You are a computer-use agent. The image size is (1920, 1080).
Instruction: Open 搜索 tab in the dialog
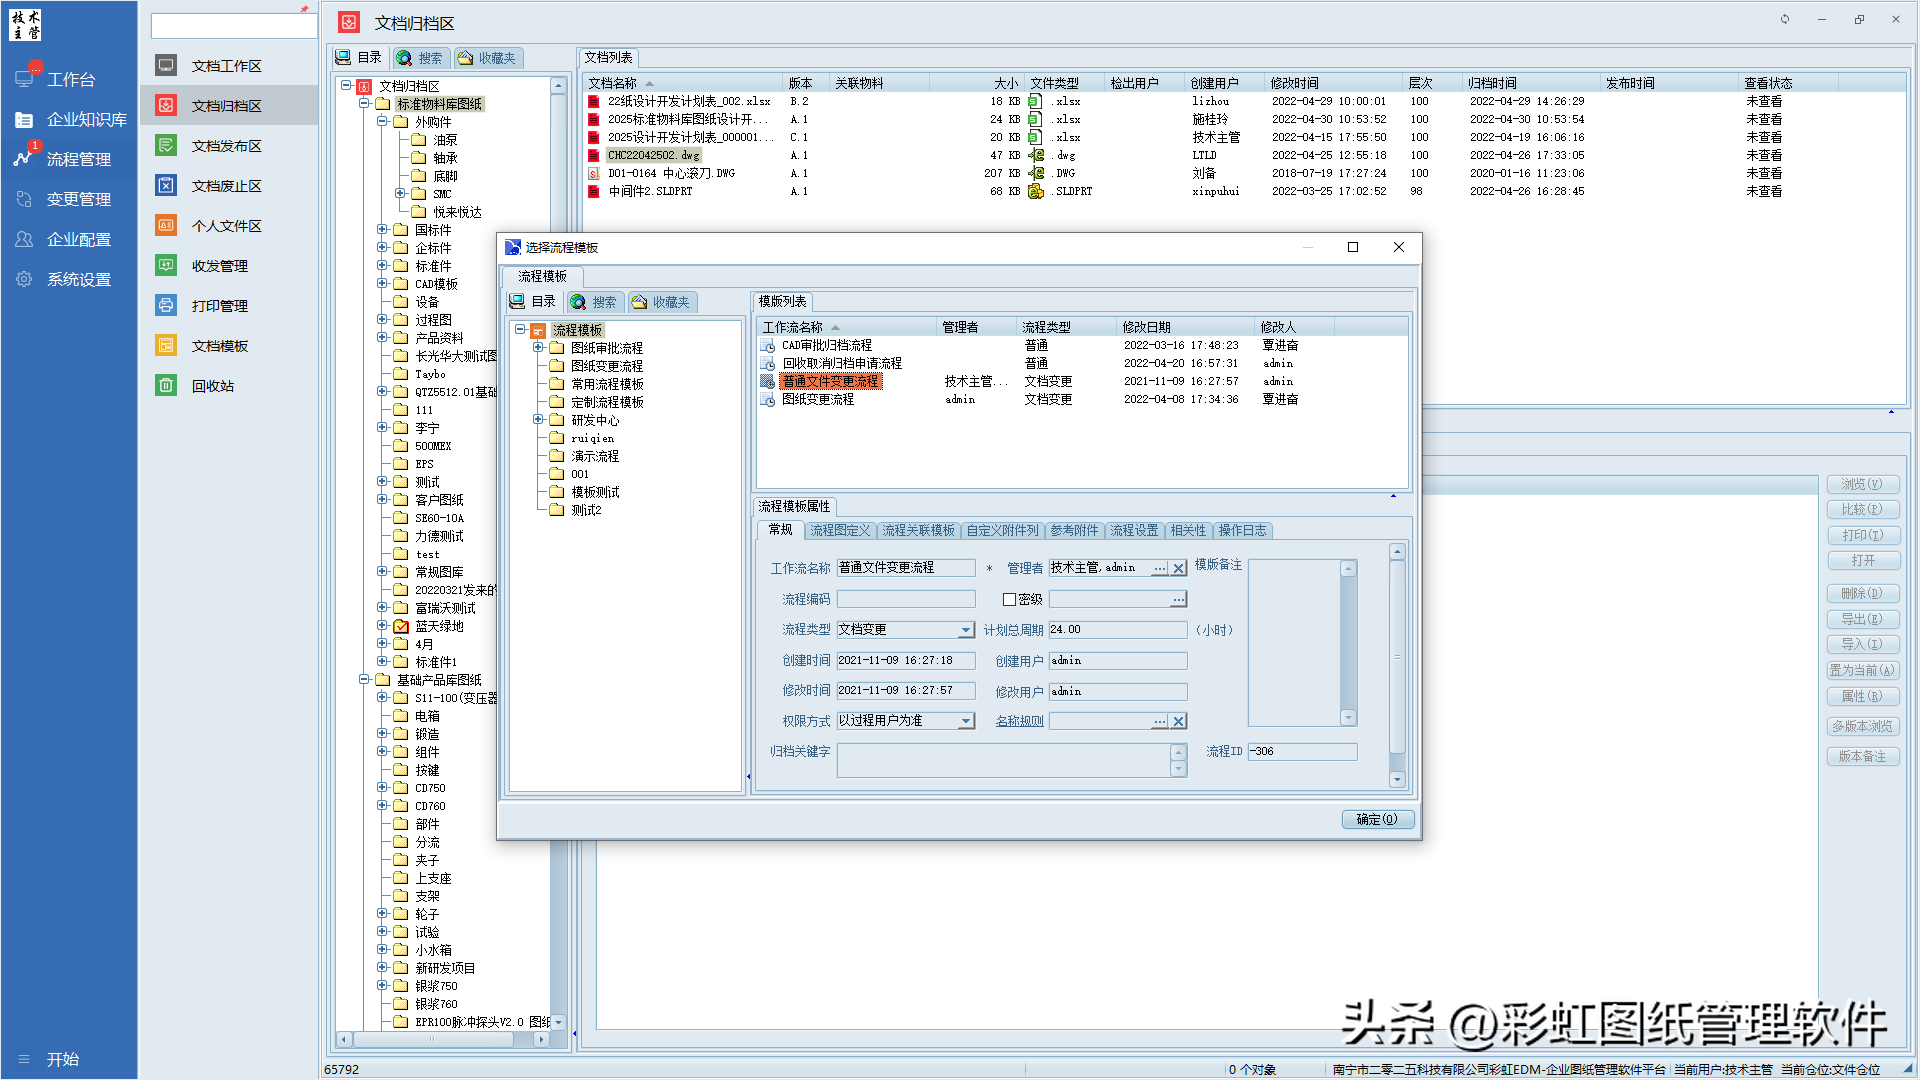coord(594,302)
